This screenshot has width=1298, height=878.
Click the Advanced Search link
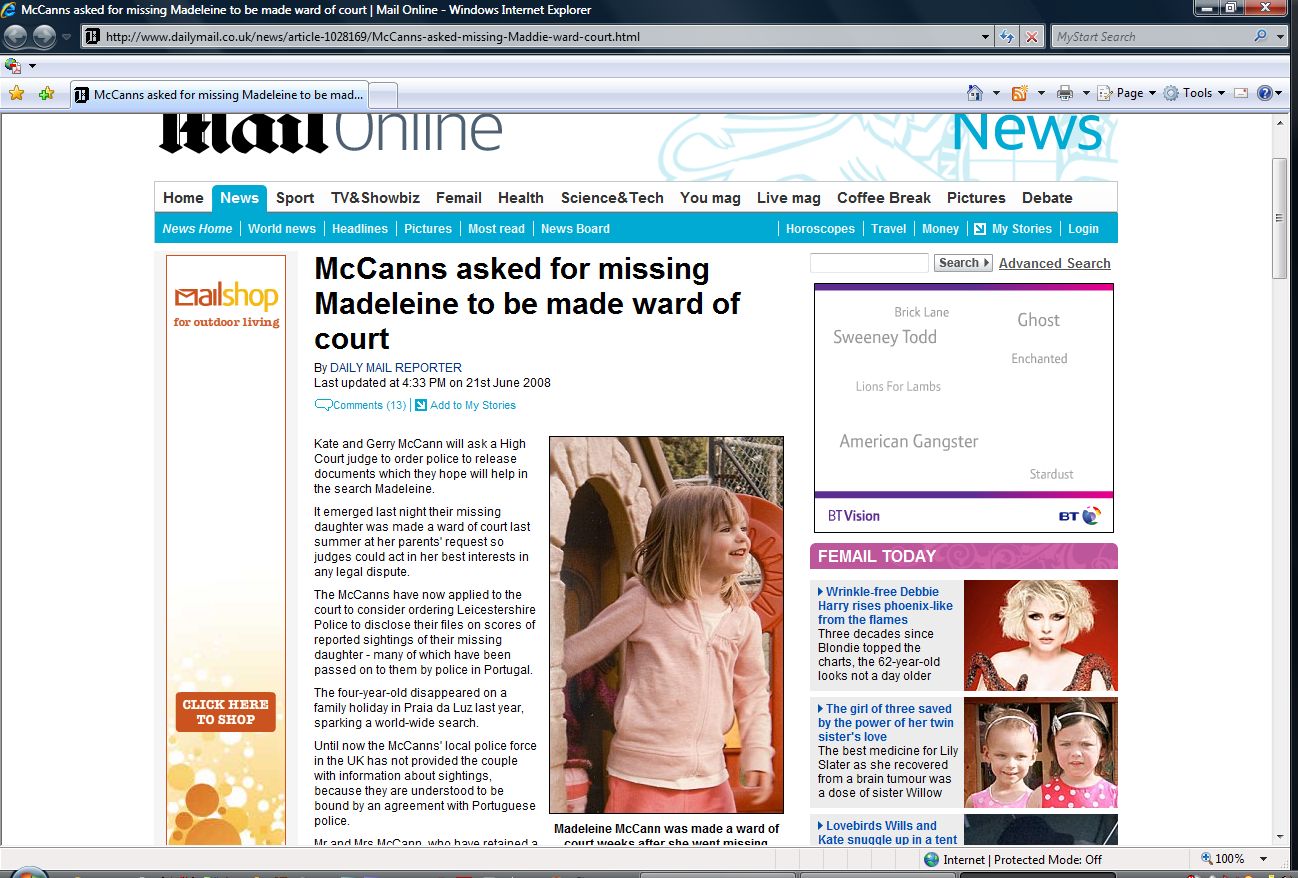(x=1054, y=263)
